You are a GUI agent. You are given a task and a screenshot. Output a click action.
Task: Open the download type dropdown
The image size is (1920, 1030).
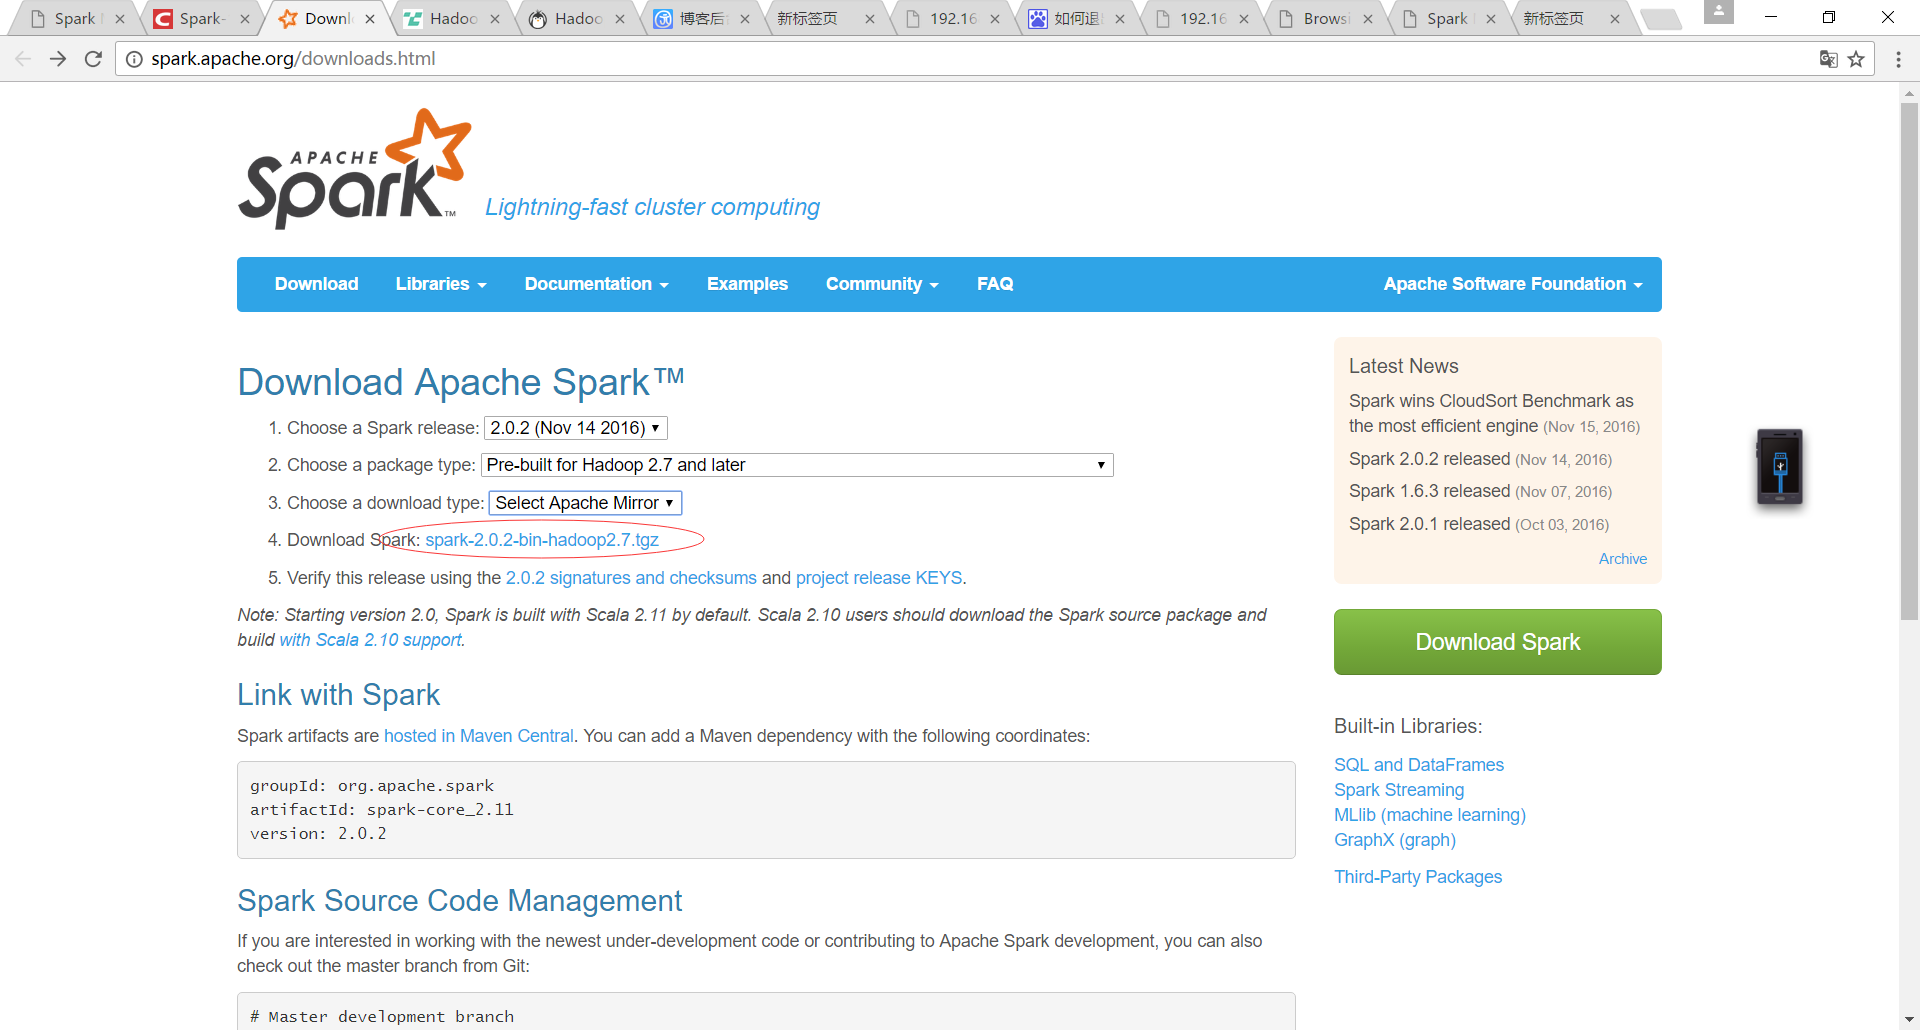click(585, 503)
